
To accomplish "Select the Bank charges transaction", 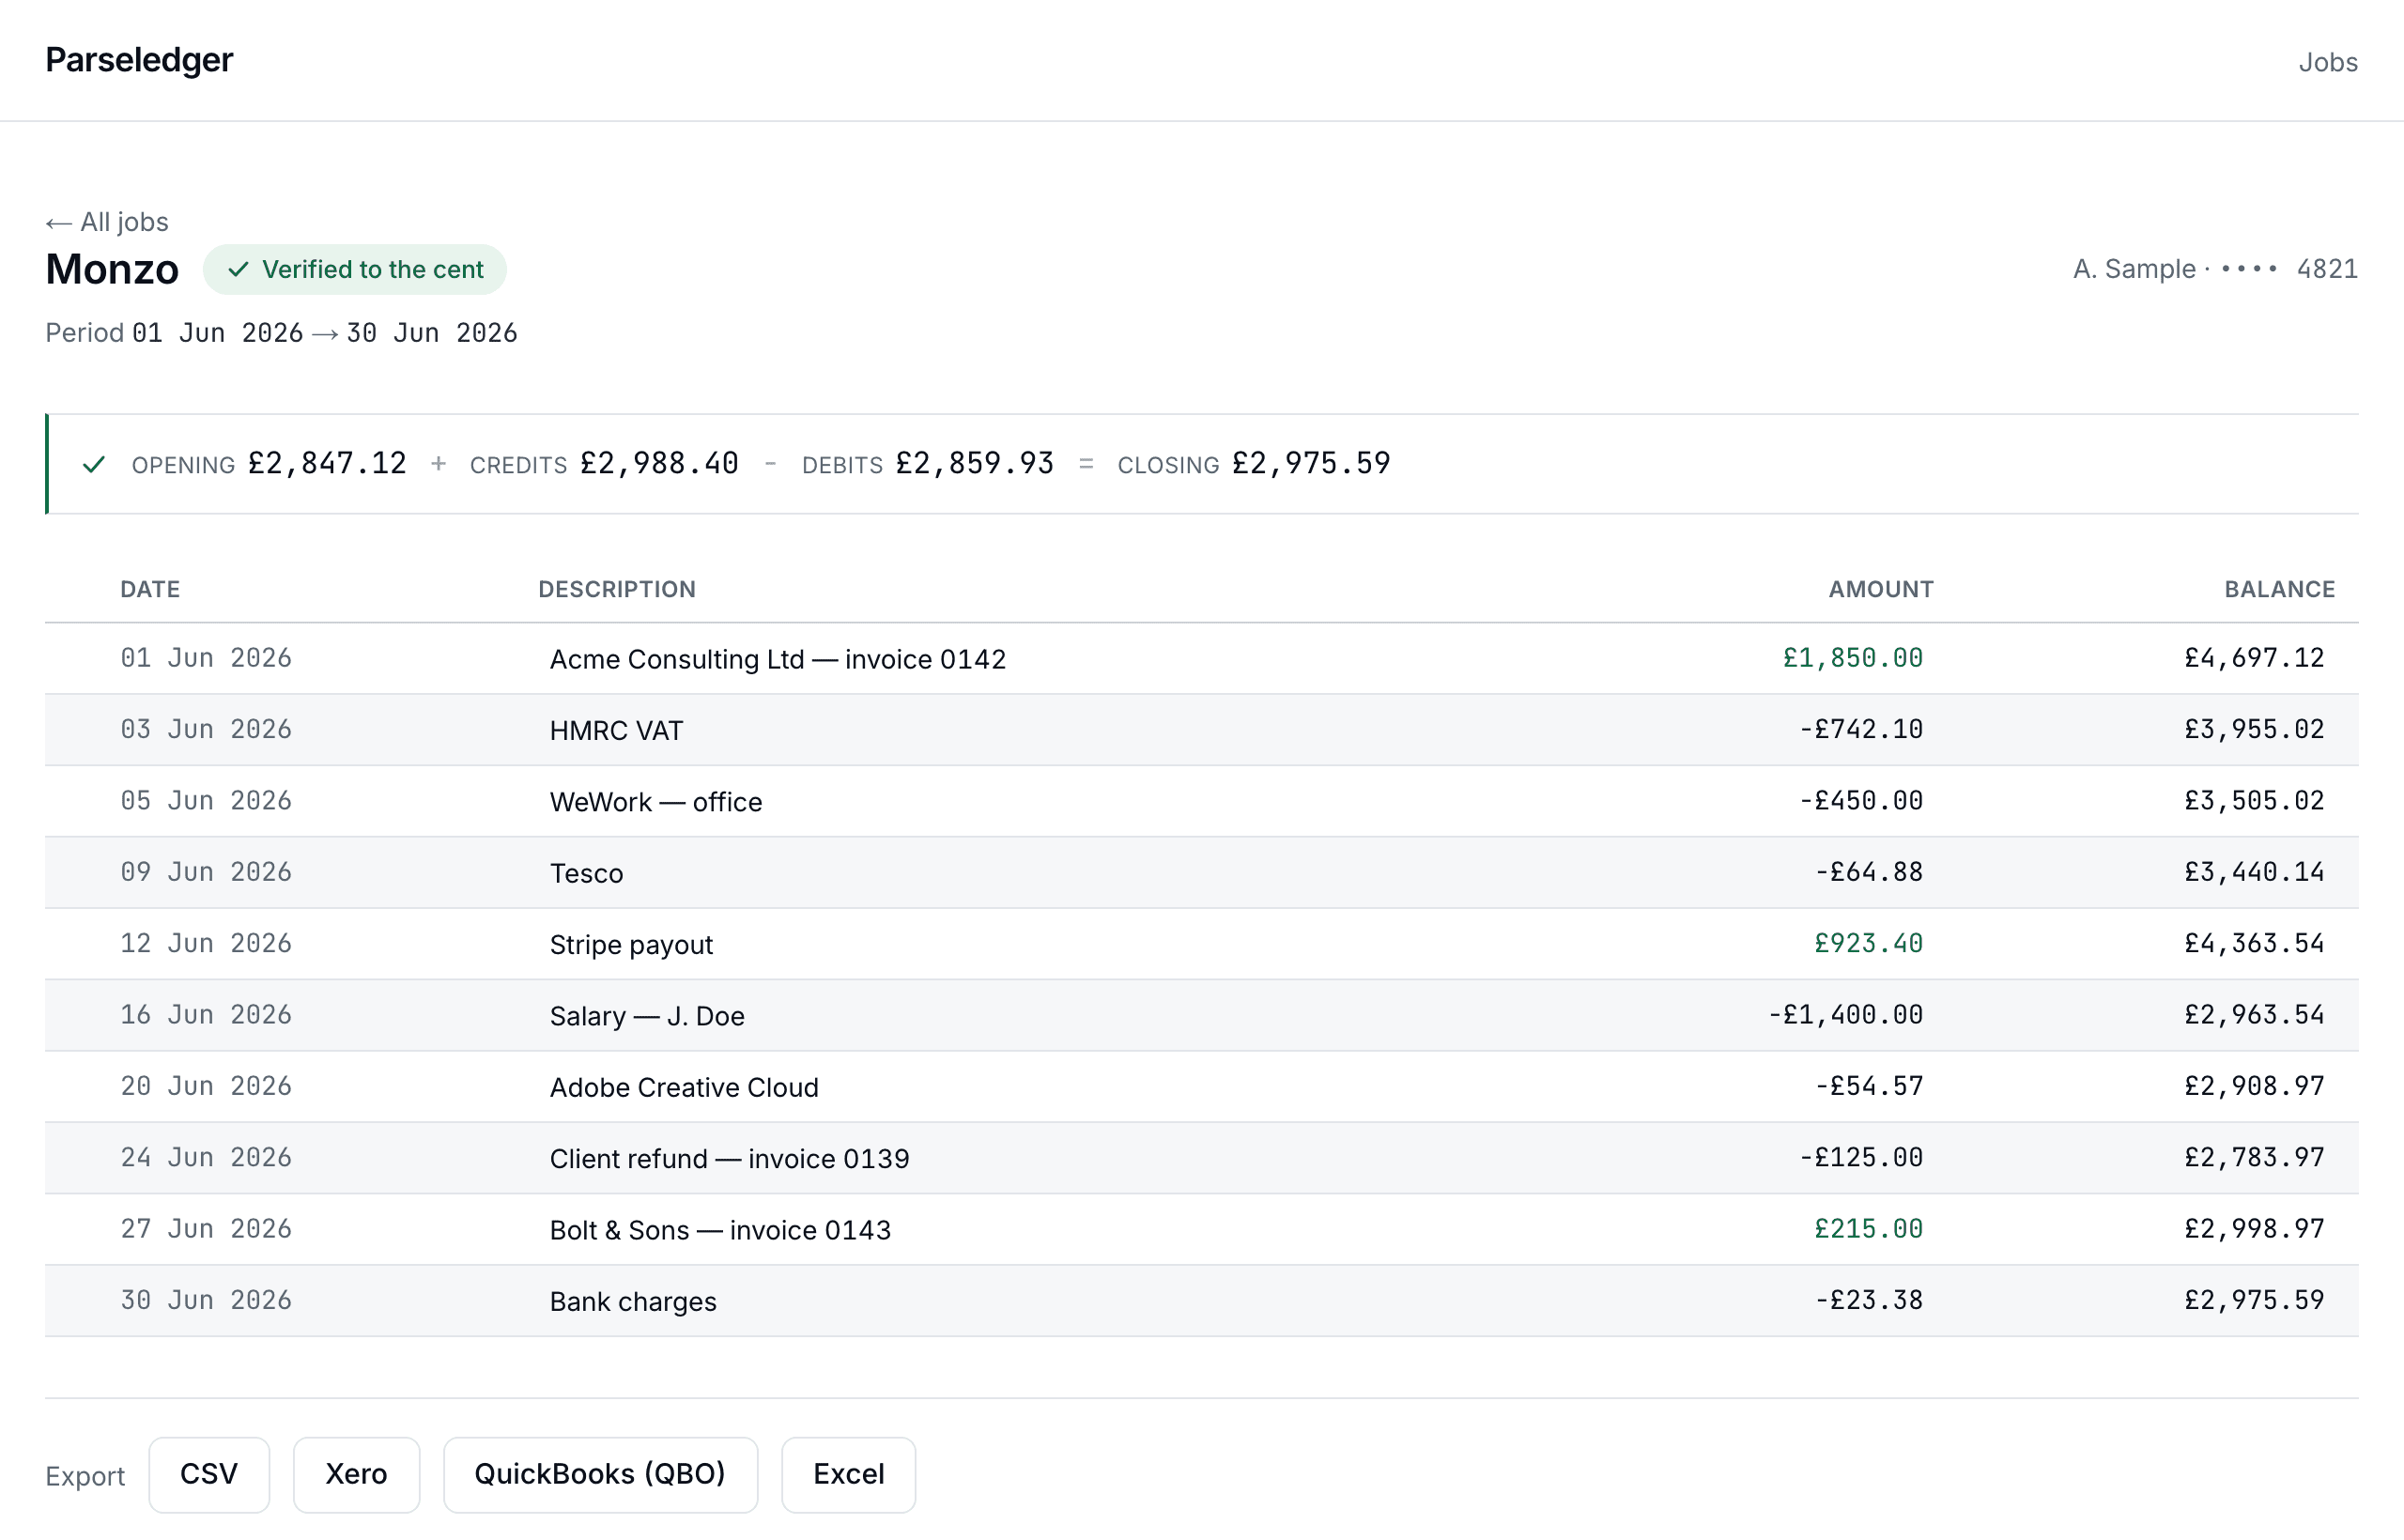I will pos(1202,1301).
